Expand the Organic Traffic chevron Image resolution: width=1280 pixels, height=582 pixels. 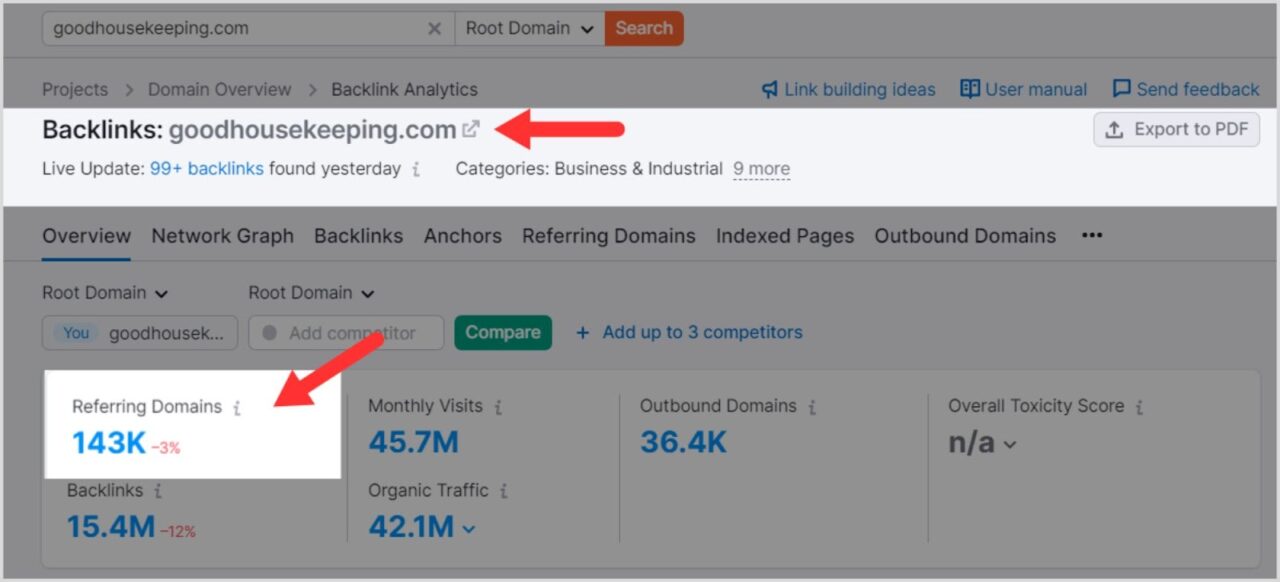tap(469, 528)
